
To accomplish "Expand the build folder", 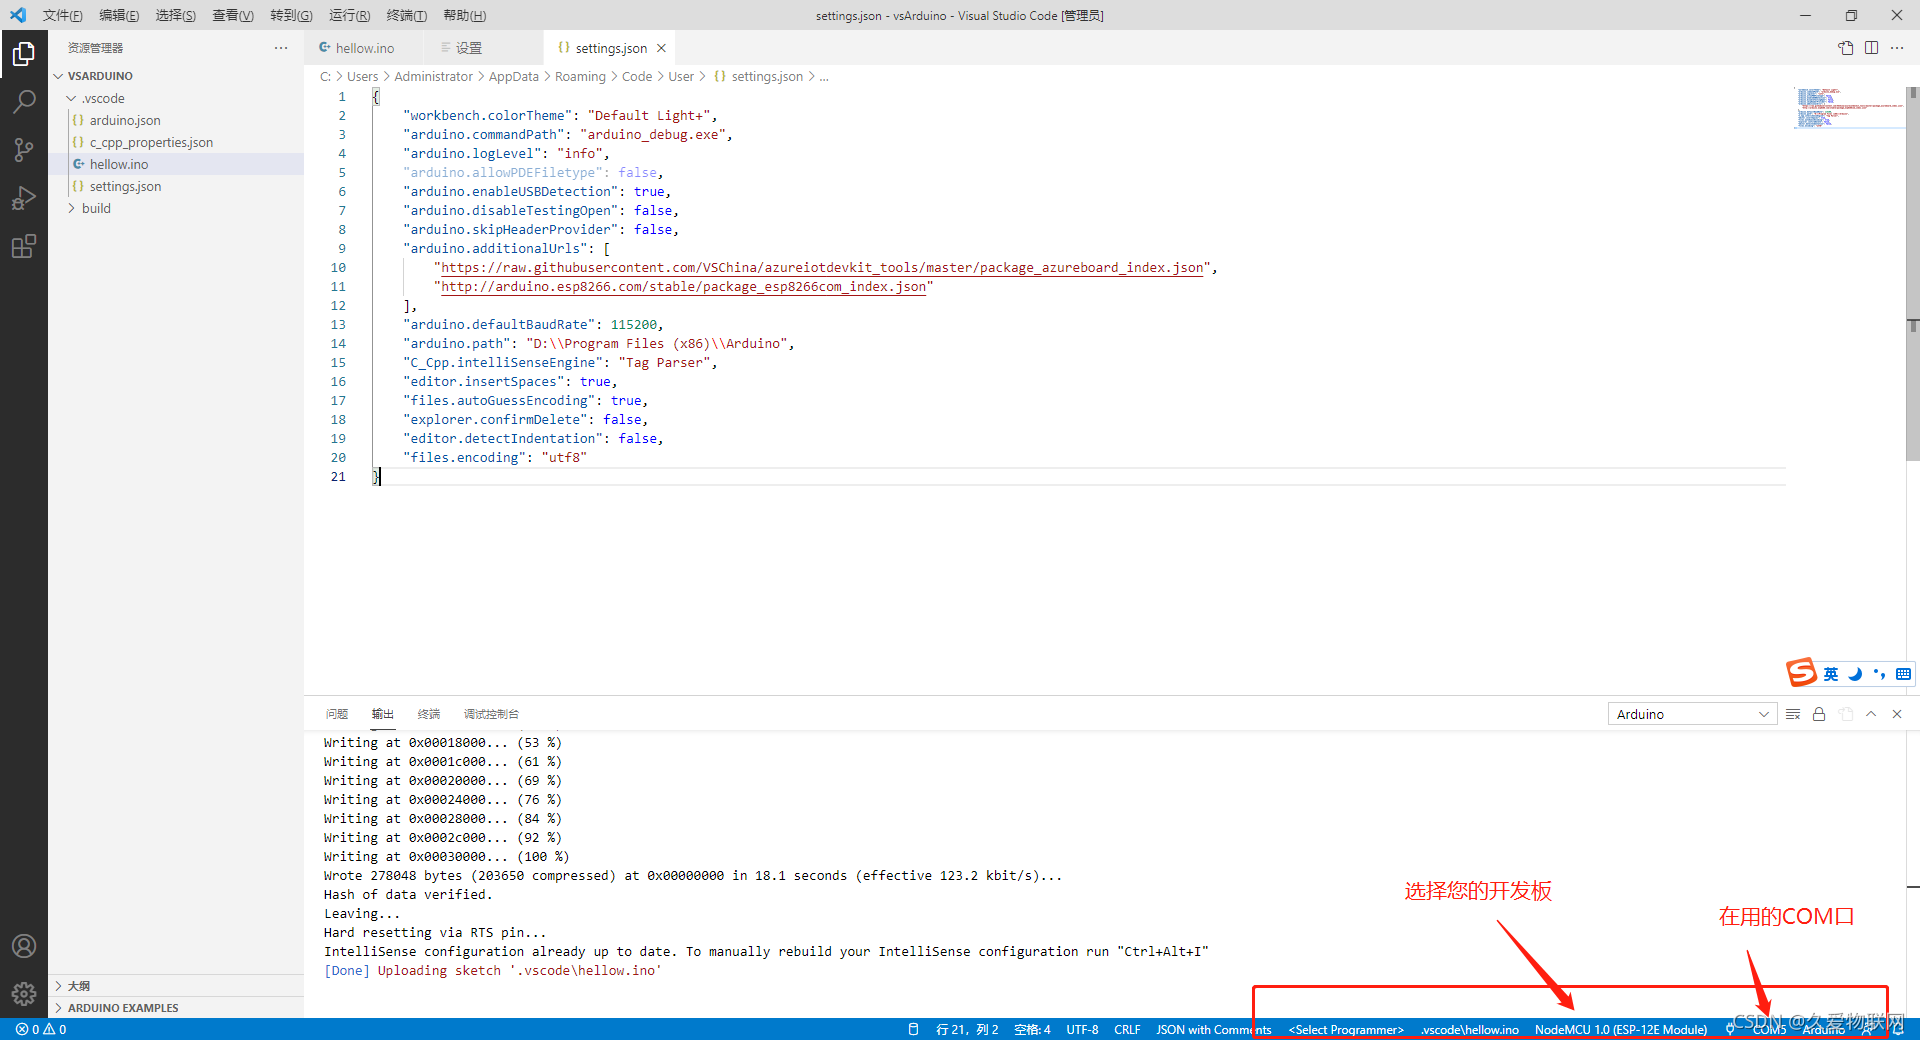I will tap(176, 208).
